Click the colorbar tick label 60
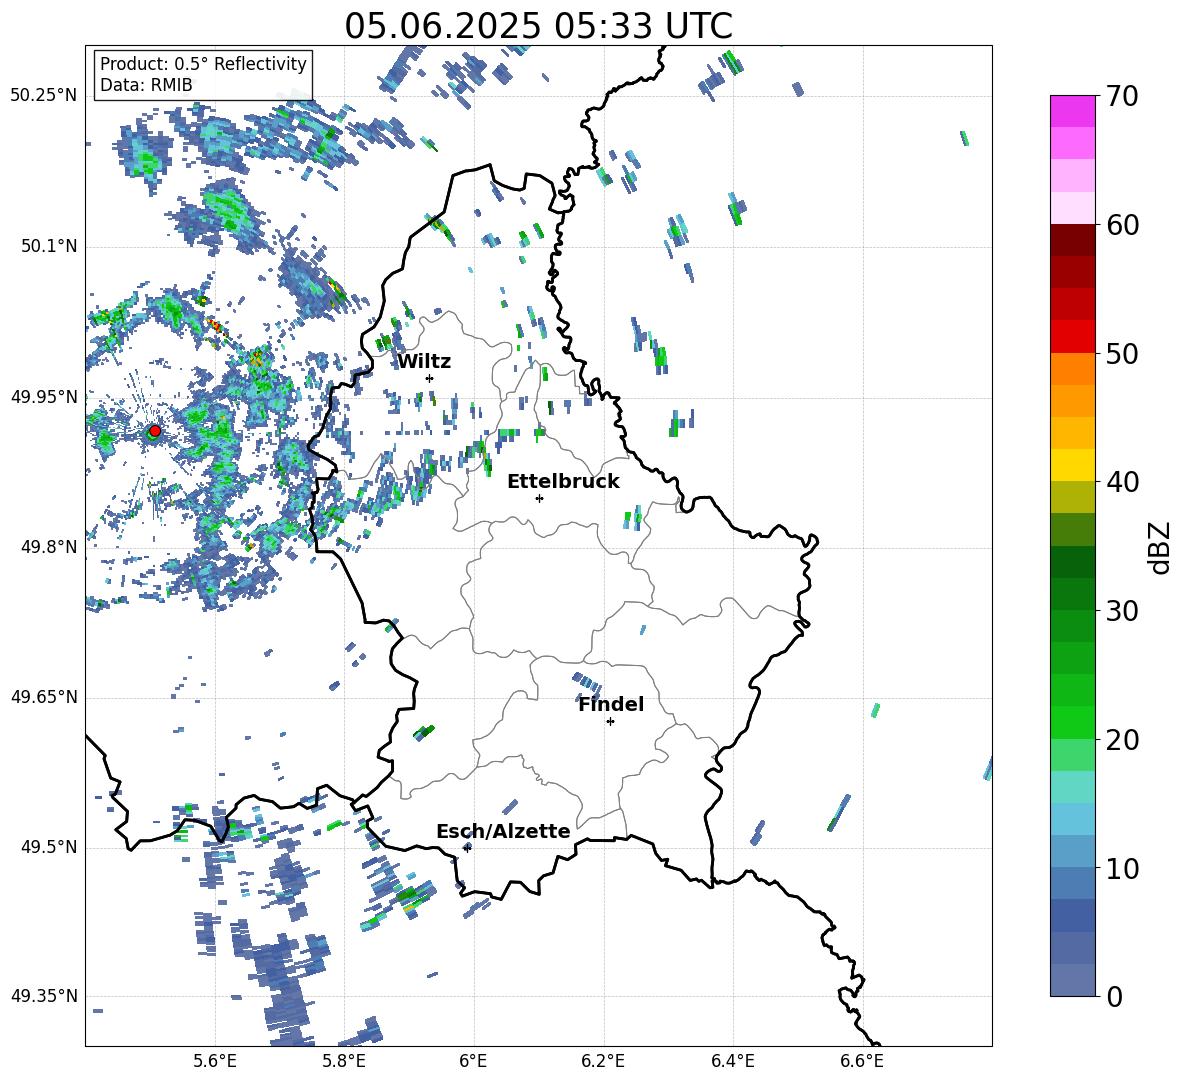This screenshot has width=1184, height=1081. tap(1122, 225)
